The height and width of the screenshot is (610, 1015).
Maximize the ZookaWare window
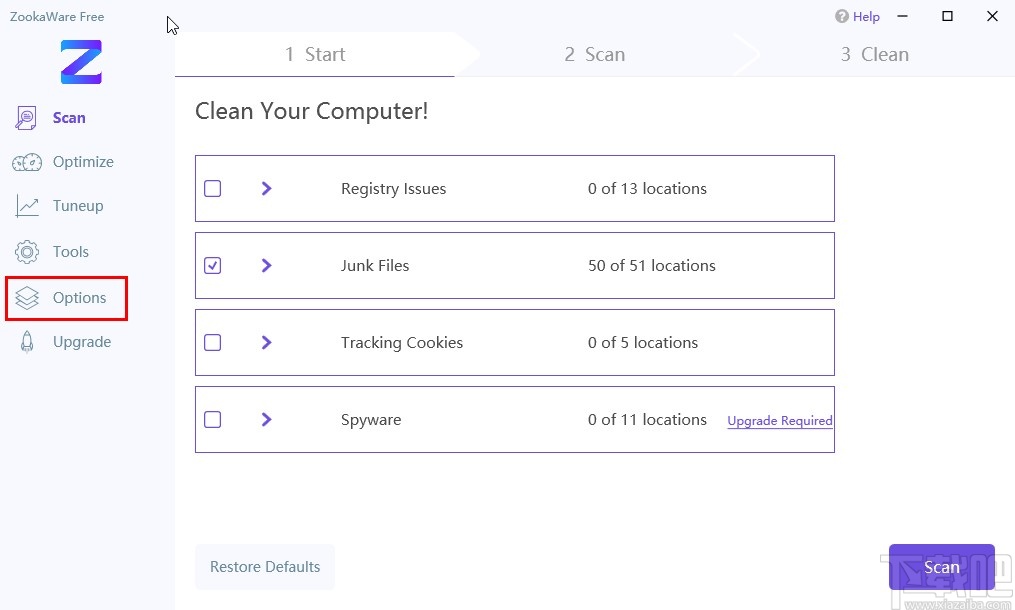click(947, 16)
